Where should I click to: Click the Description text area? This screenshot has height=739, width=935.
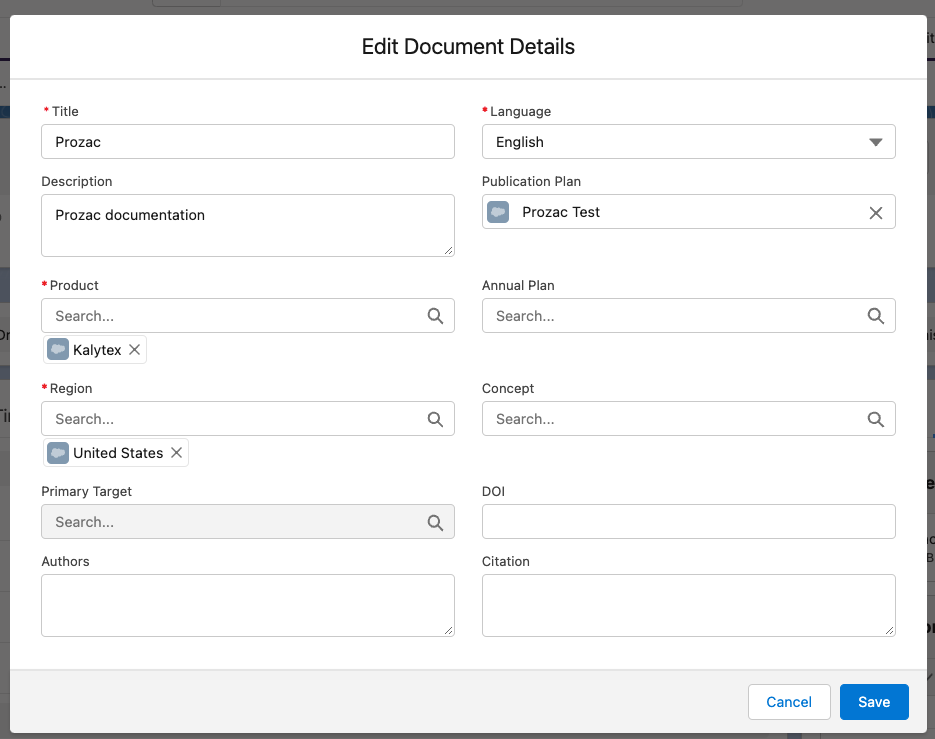click(x=247, y=225)
